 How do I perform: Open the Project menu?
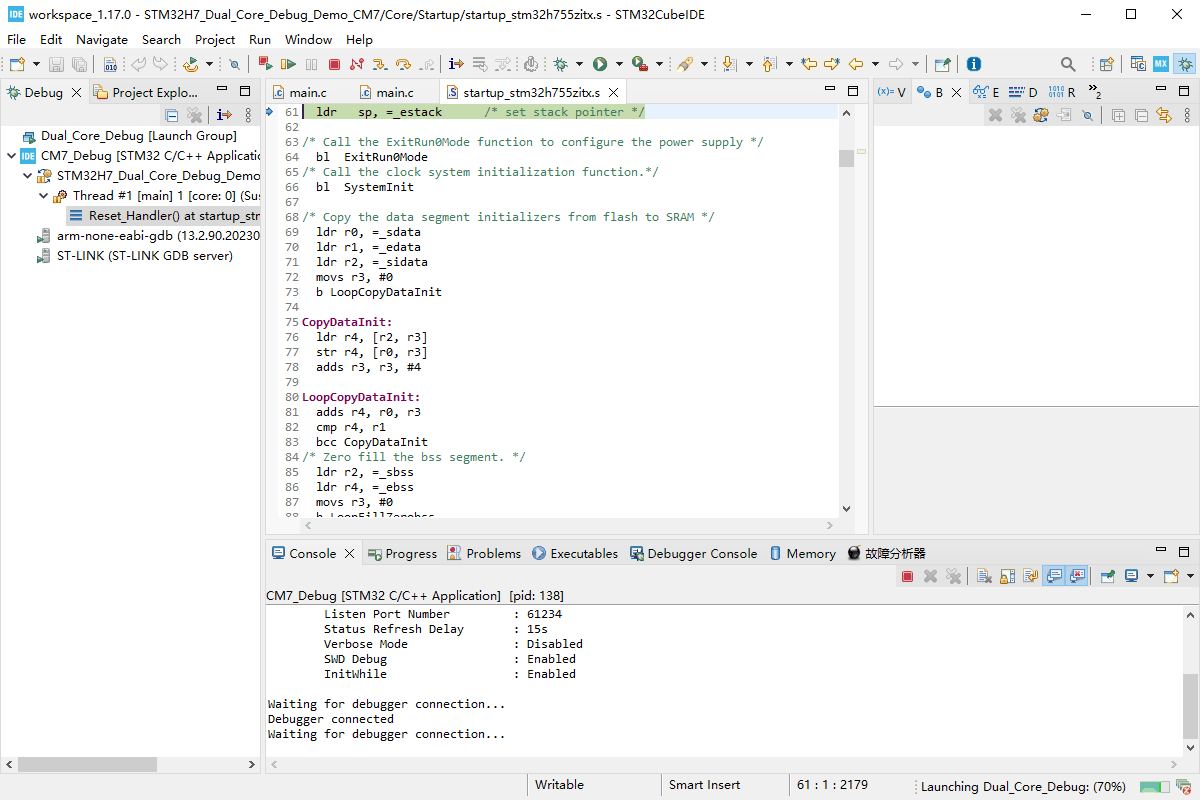point(215,40)
